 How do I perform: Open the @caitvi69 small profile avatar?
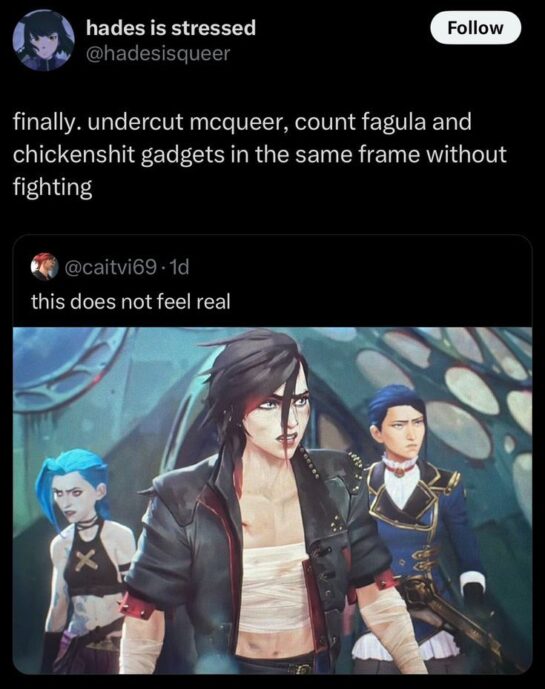[x=45, y=266]
